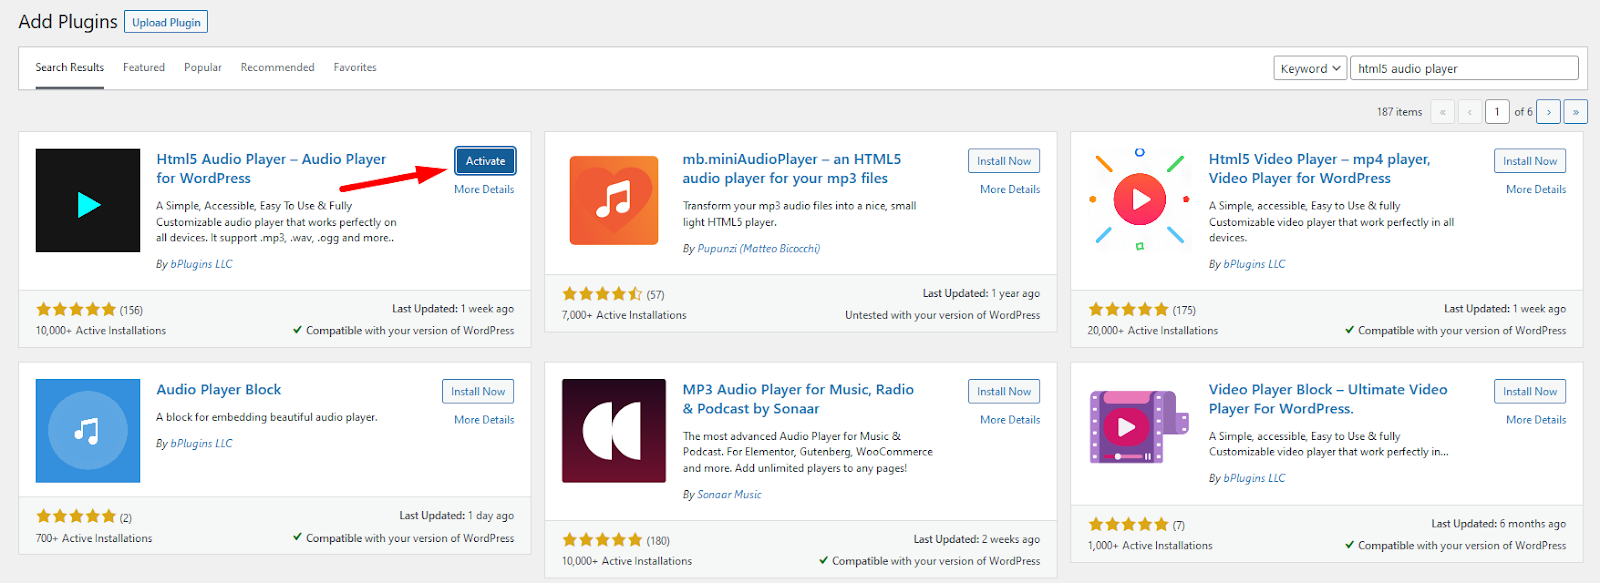This screenshot has height=583, width=1600.
Task: Click the Audio Player Block music note icon
Action: point(88,431)
